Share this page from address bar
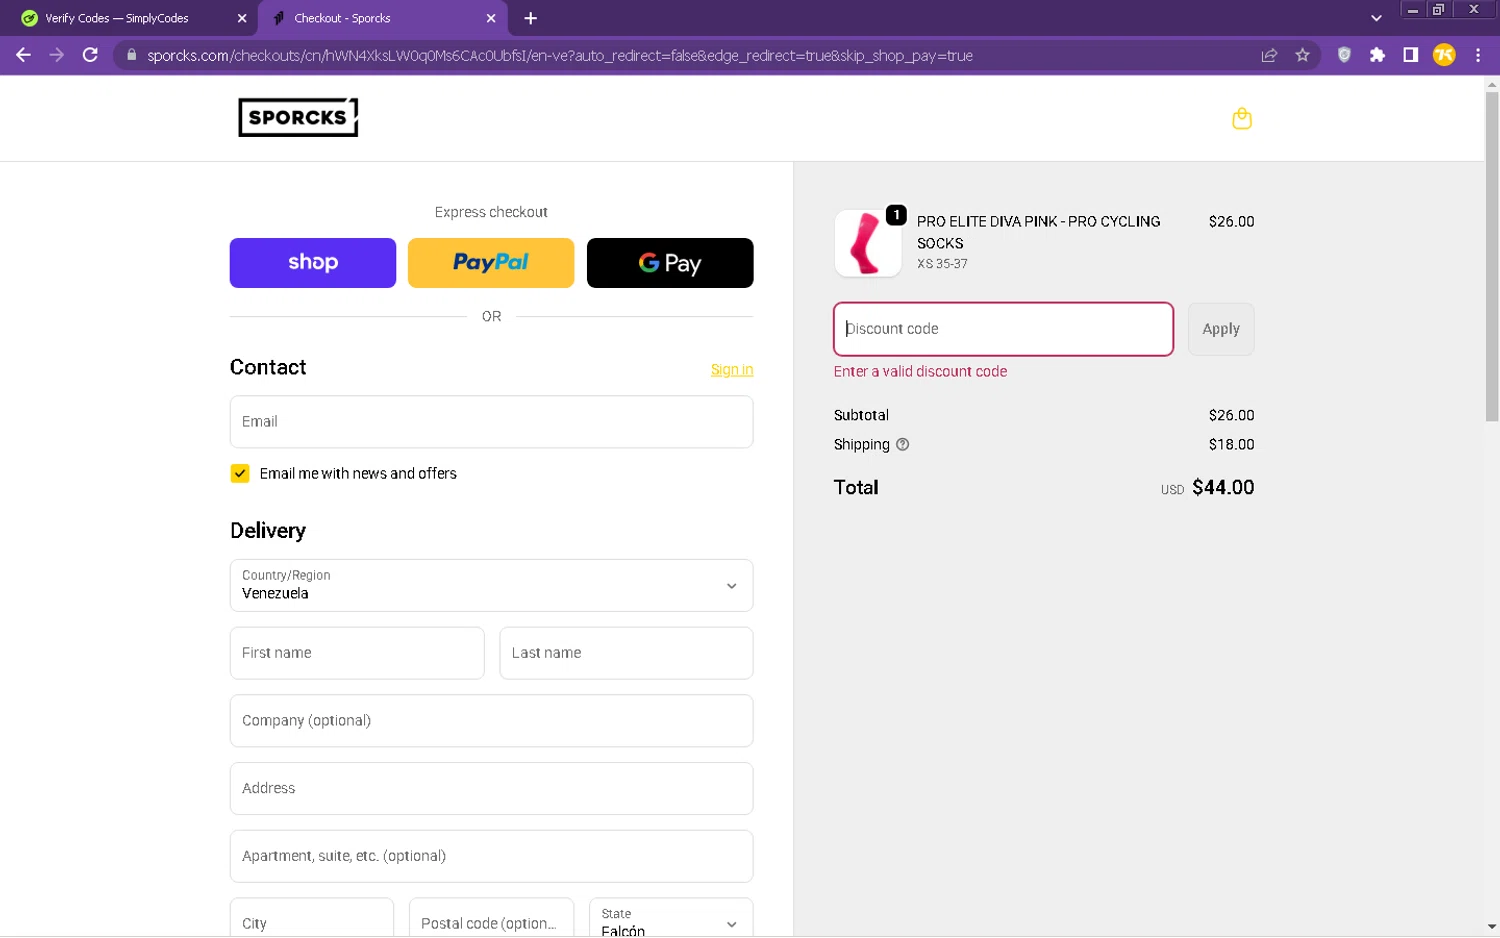 [x=1269, y=55]
